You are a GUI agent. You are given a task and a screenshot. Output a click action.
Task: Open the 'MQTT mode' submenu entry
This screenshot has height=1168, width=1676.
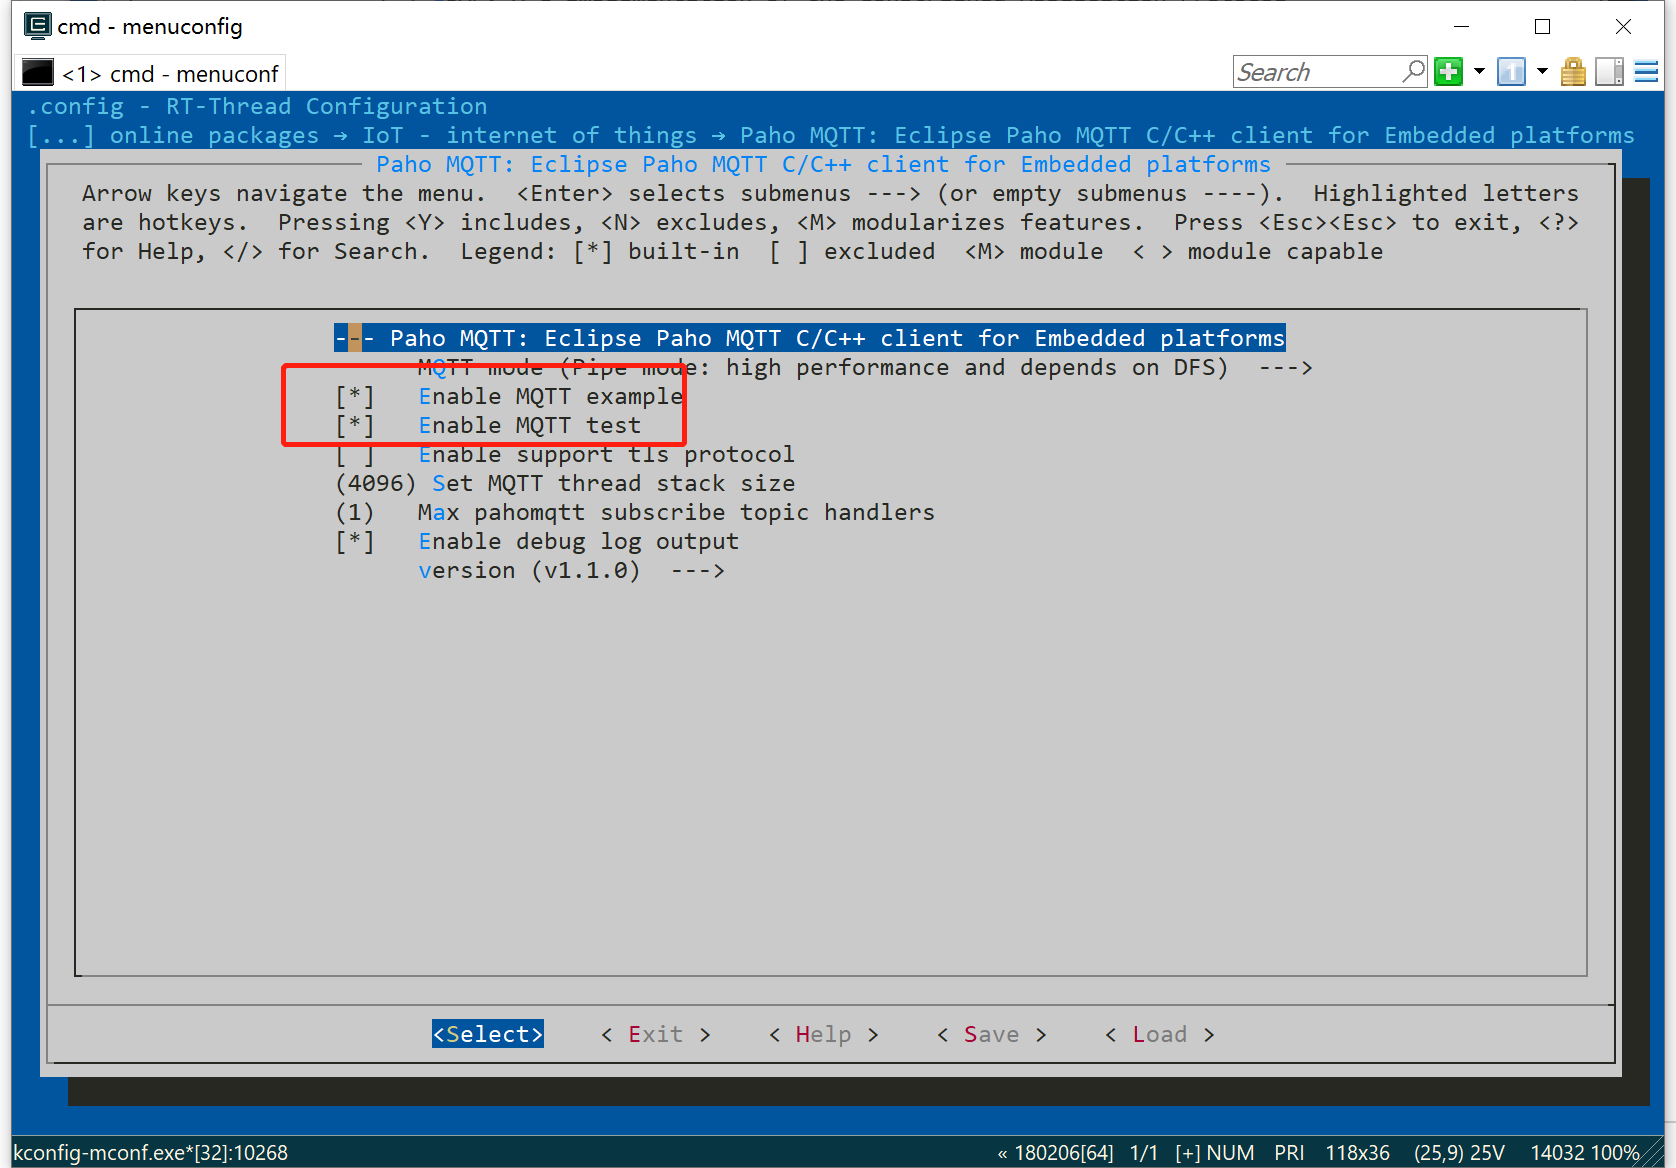pos(865,368)
